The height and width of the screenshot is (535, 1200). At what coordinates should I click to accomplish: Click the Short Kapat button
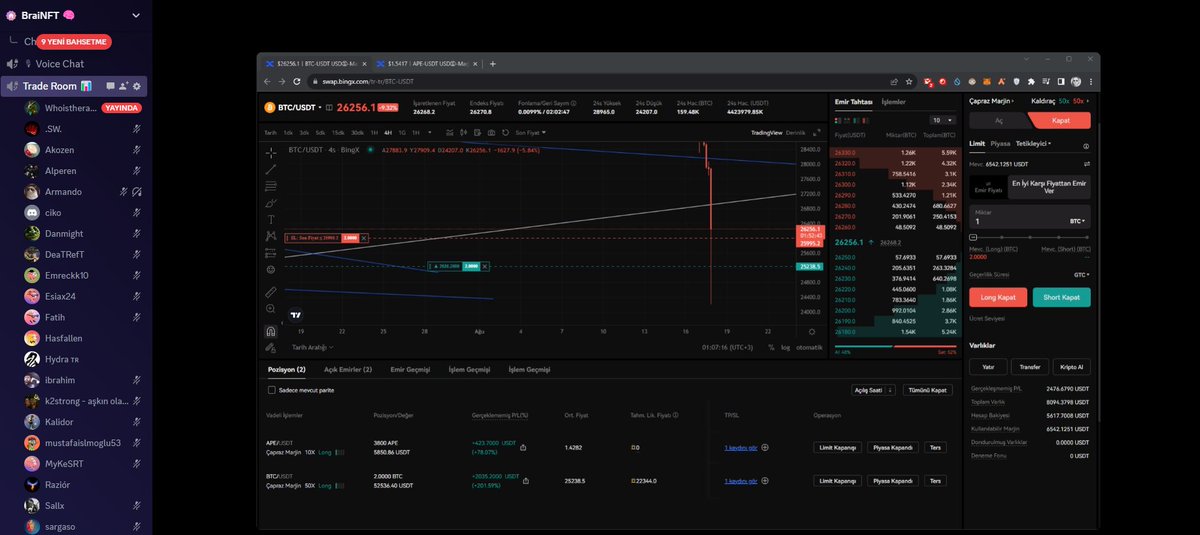click(x=1061, y=297)
